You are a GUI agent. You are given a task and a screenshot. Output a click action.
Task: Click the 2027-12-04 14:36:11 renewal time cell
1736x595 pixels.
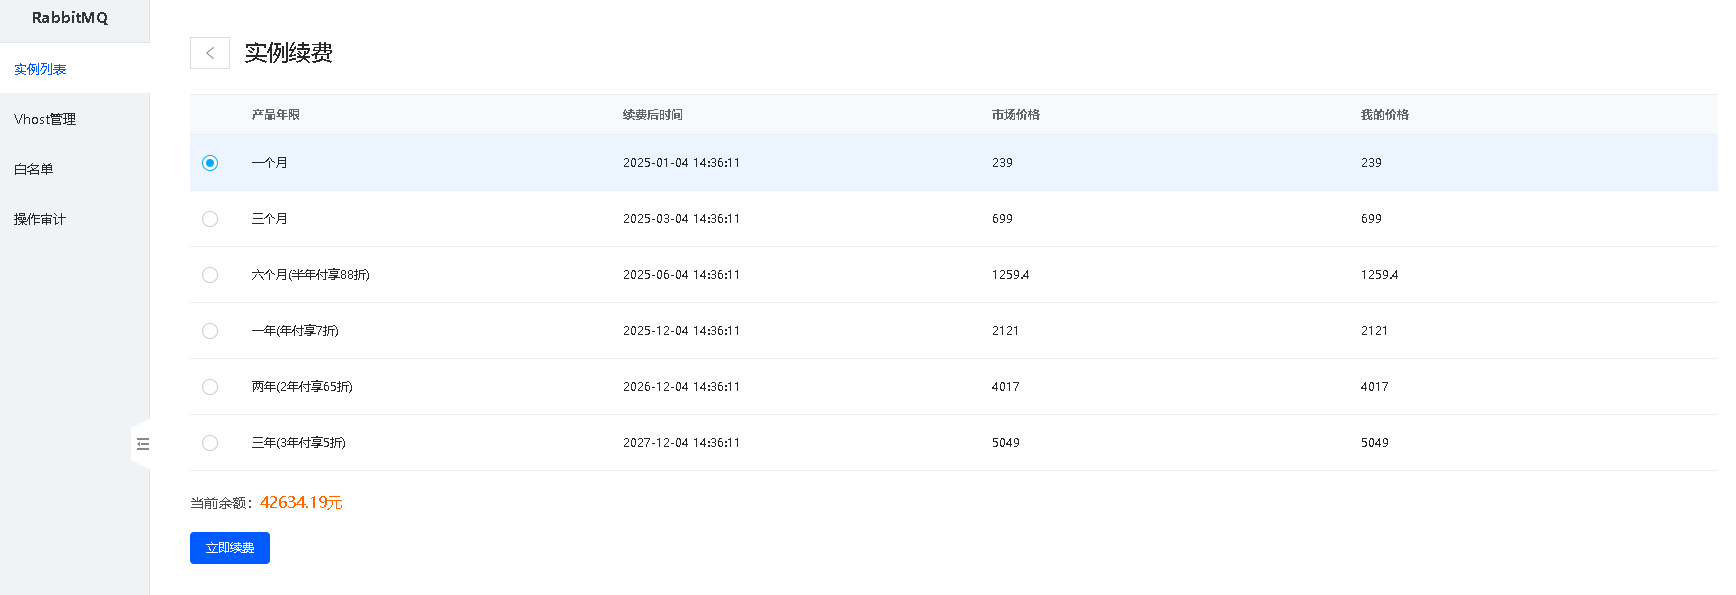click(681, 443)
